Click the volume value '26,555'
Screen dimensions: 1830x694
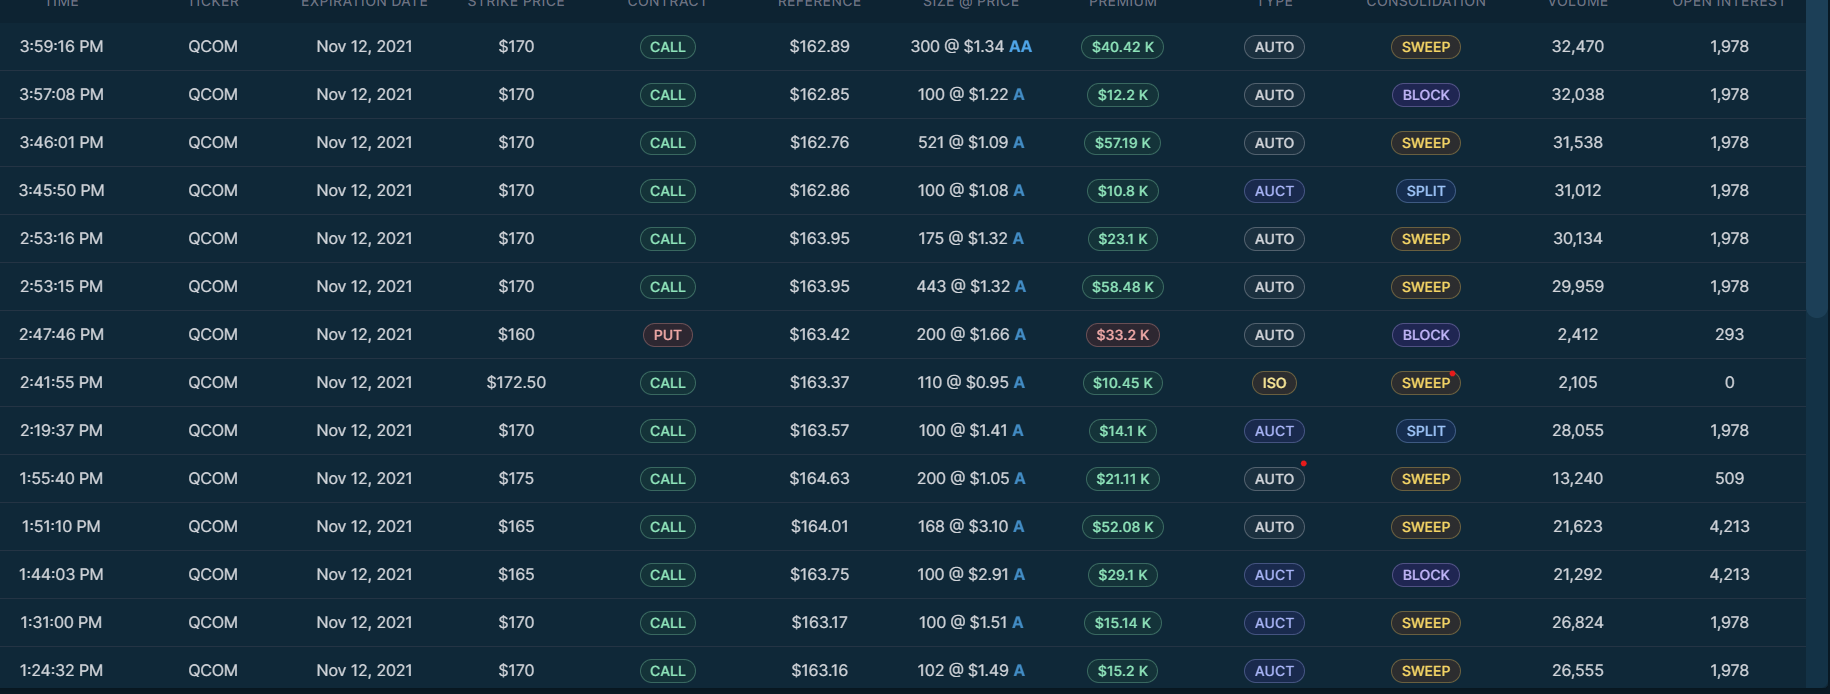coord(1577,671)
